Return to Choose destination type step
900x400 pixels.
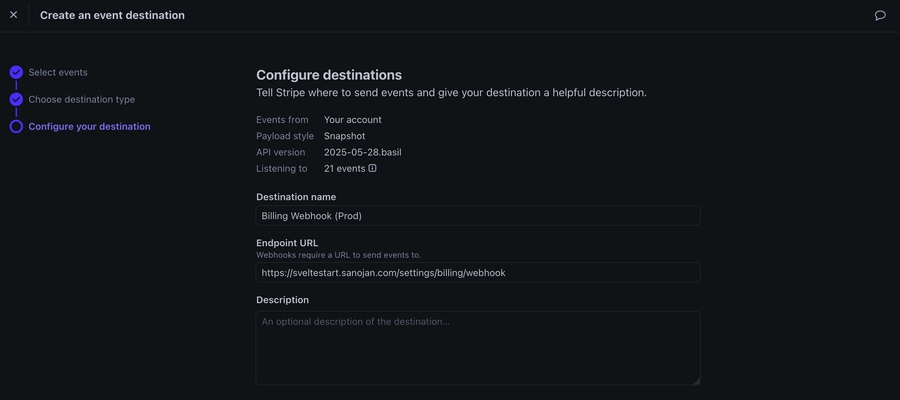(x=81, y=99)
